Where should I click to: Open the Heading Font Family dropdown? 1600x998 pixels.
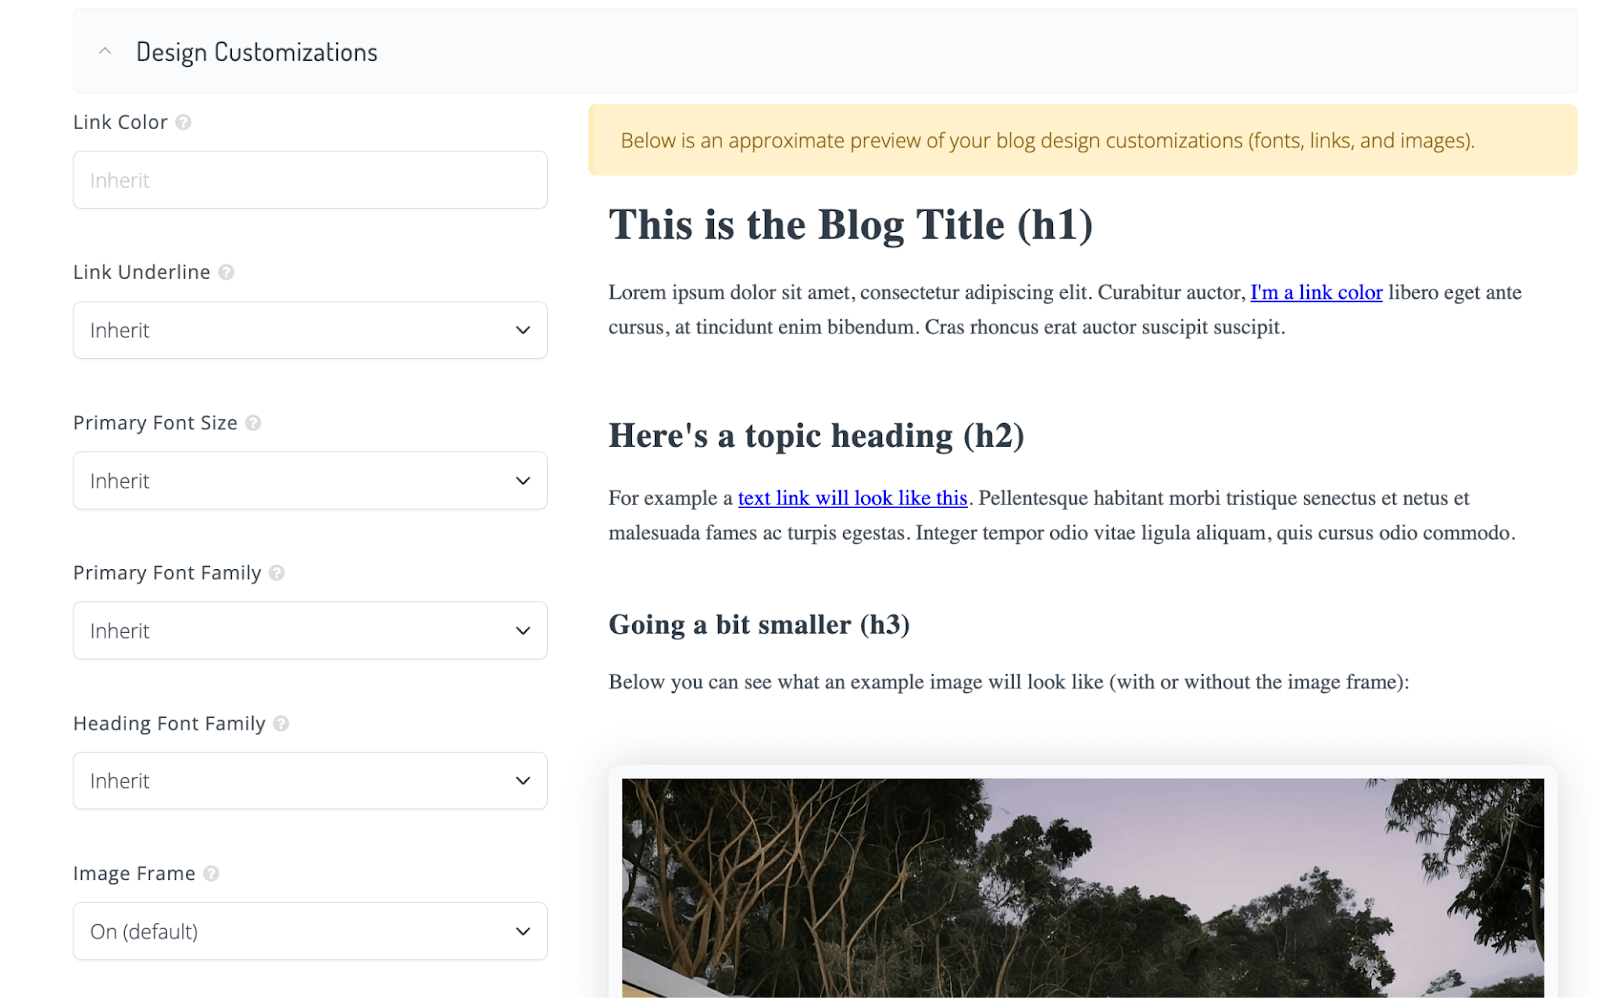pyautogui.click(x=310, y=781)
